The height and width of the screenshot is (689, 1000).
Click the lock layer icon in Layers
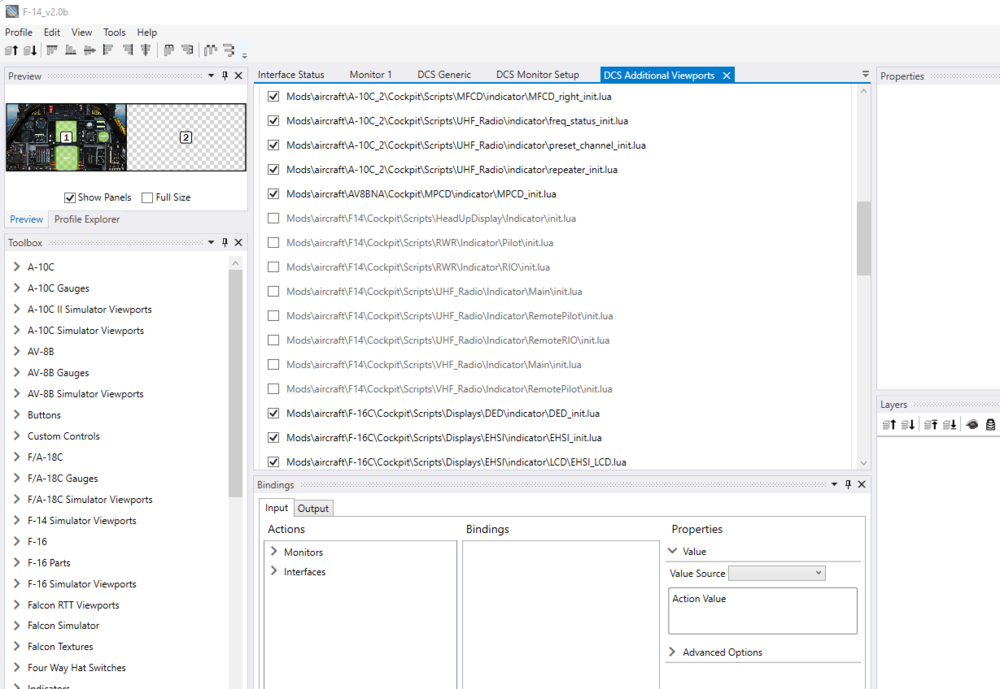pyautogui.click(x=990, y=424)
